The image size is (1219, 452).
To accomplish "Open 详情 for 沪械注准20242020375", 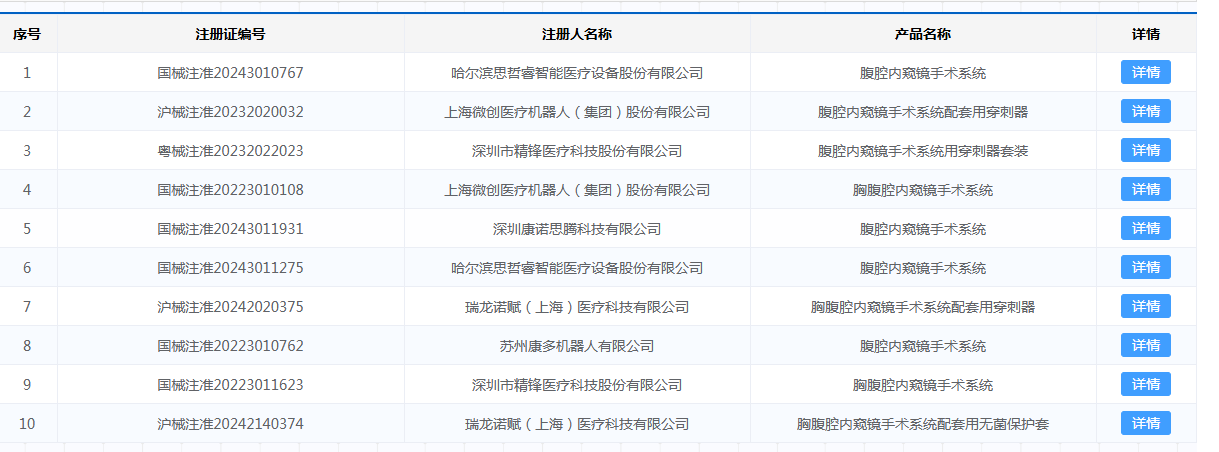I will click(1145, 306).
